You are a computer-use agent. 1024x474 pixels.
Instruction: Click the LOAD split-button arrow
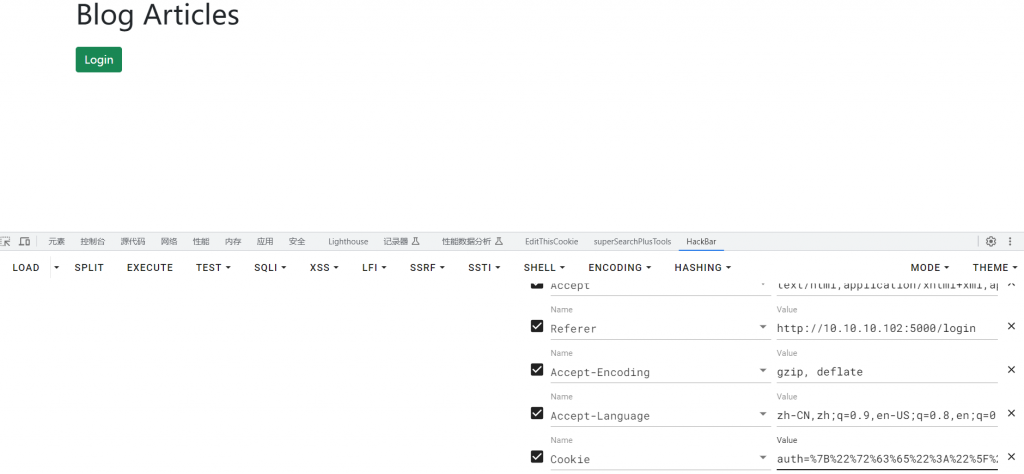coord(56,268)
